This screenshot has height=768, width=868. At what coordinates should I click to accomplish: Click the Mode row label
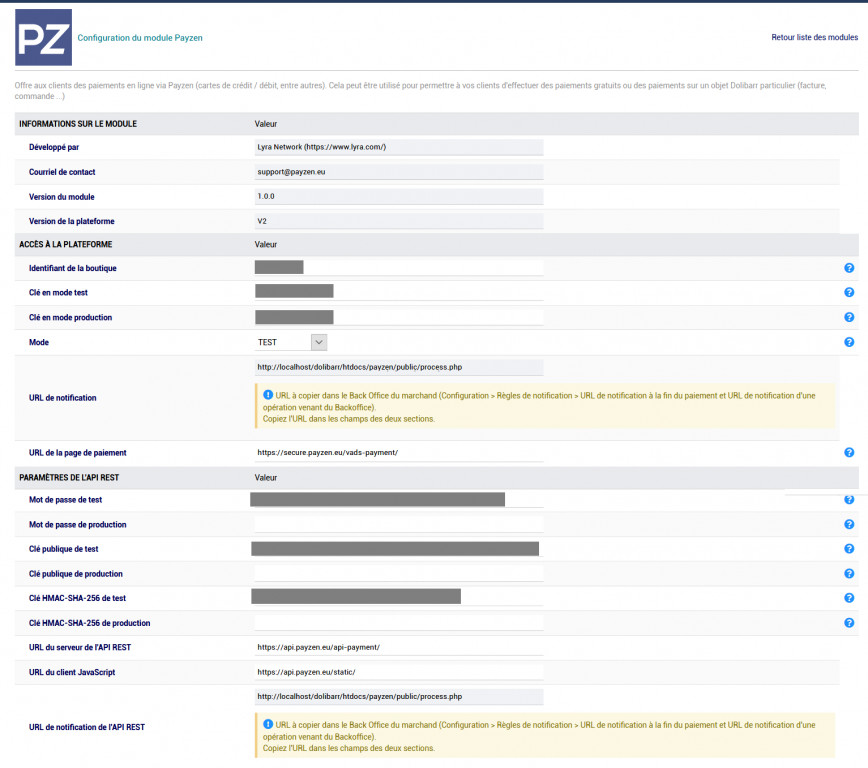pos(39,342)
